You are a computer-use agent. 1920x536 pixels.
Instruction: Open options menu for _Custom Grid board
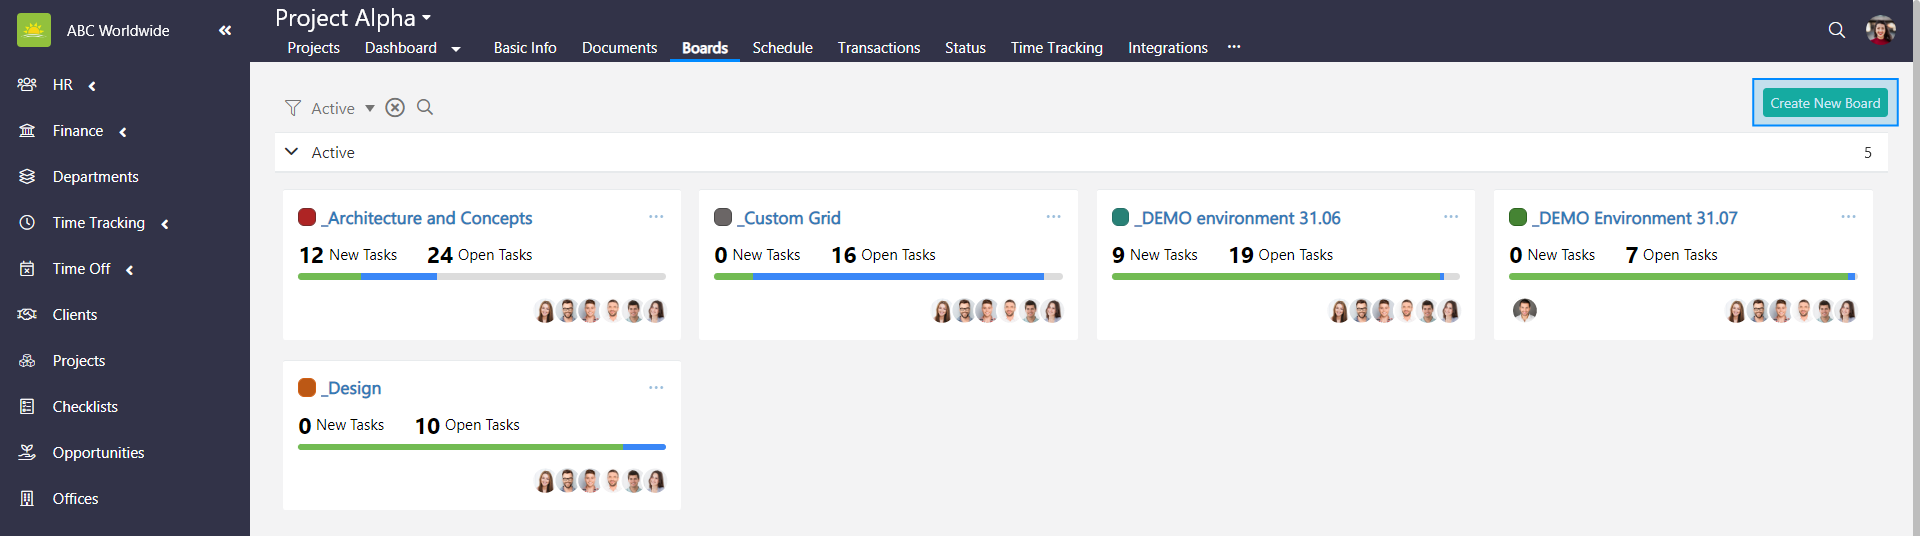pyautogui.click(x=1053, y=217)
